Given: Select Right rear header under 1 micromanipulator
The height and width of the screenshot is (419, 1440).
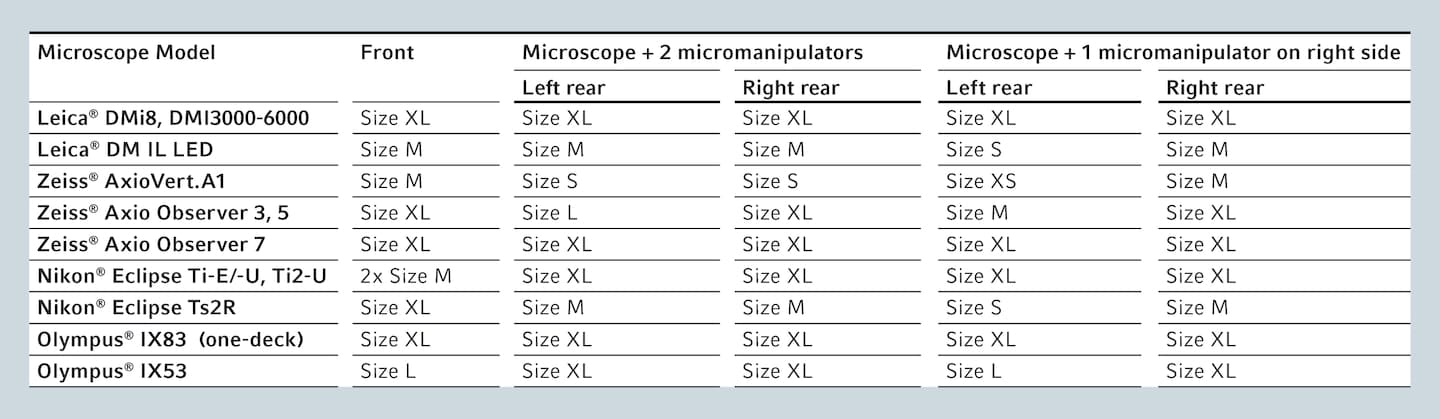Looking at the screenshot, I should click(x=1215, y=88).
